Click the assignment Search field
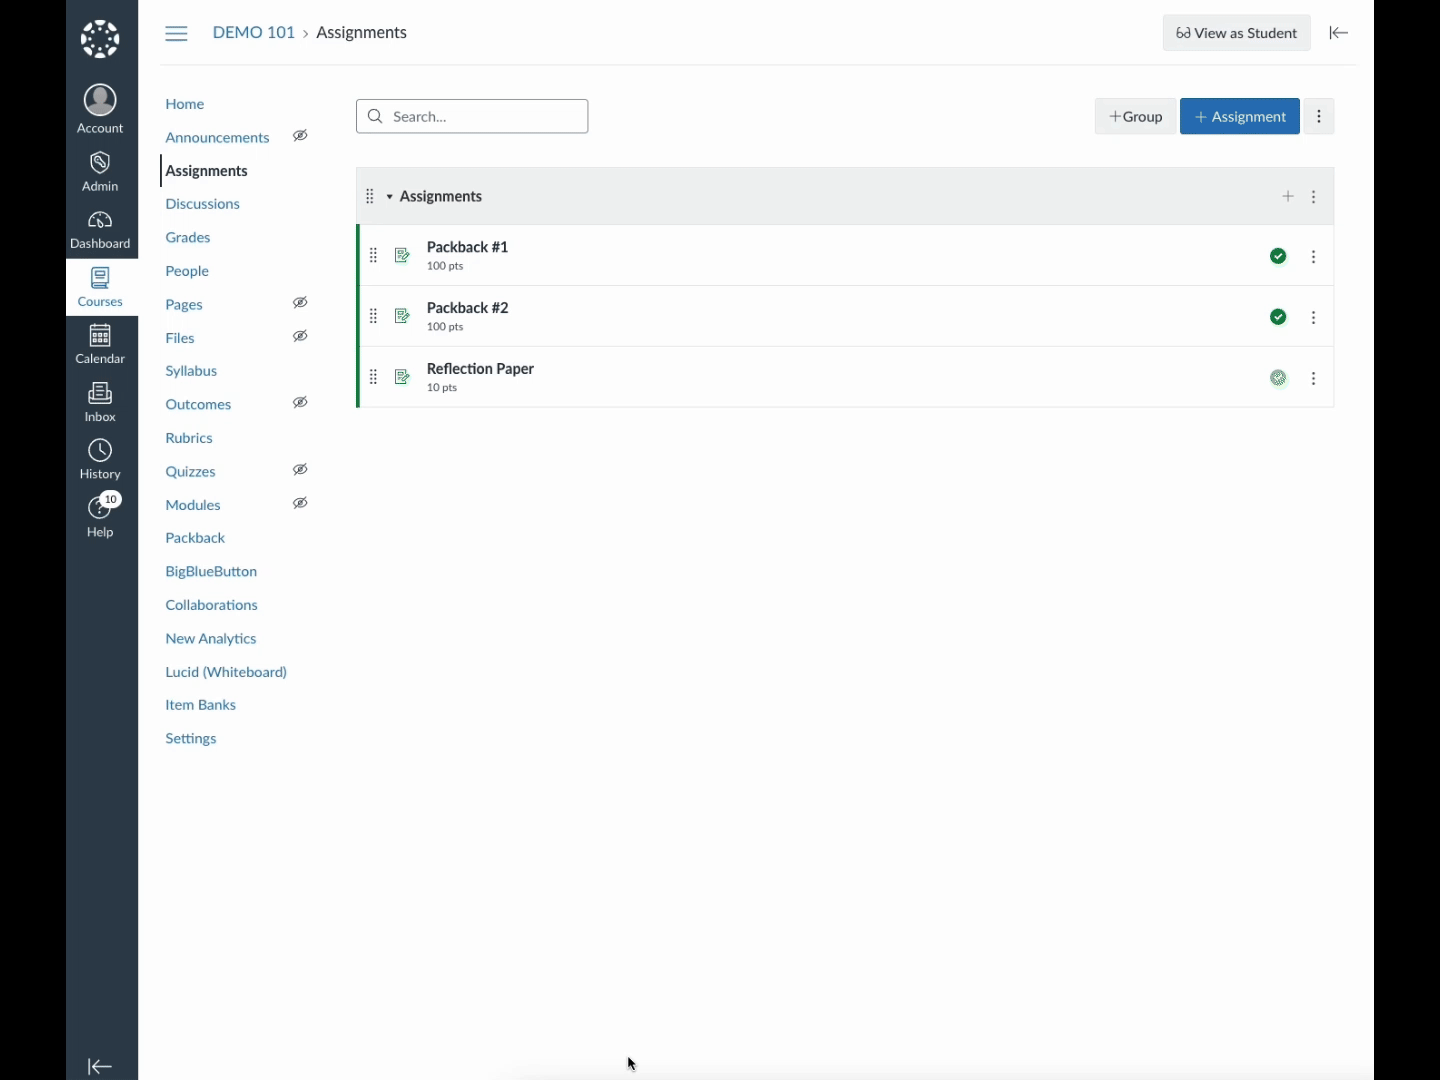1440x1080 pixels. click(472, 117)
